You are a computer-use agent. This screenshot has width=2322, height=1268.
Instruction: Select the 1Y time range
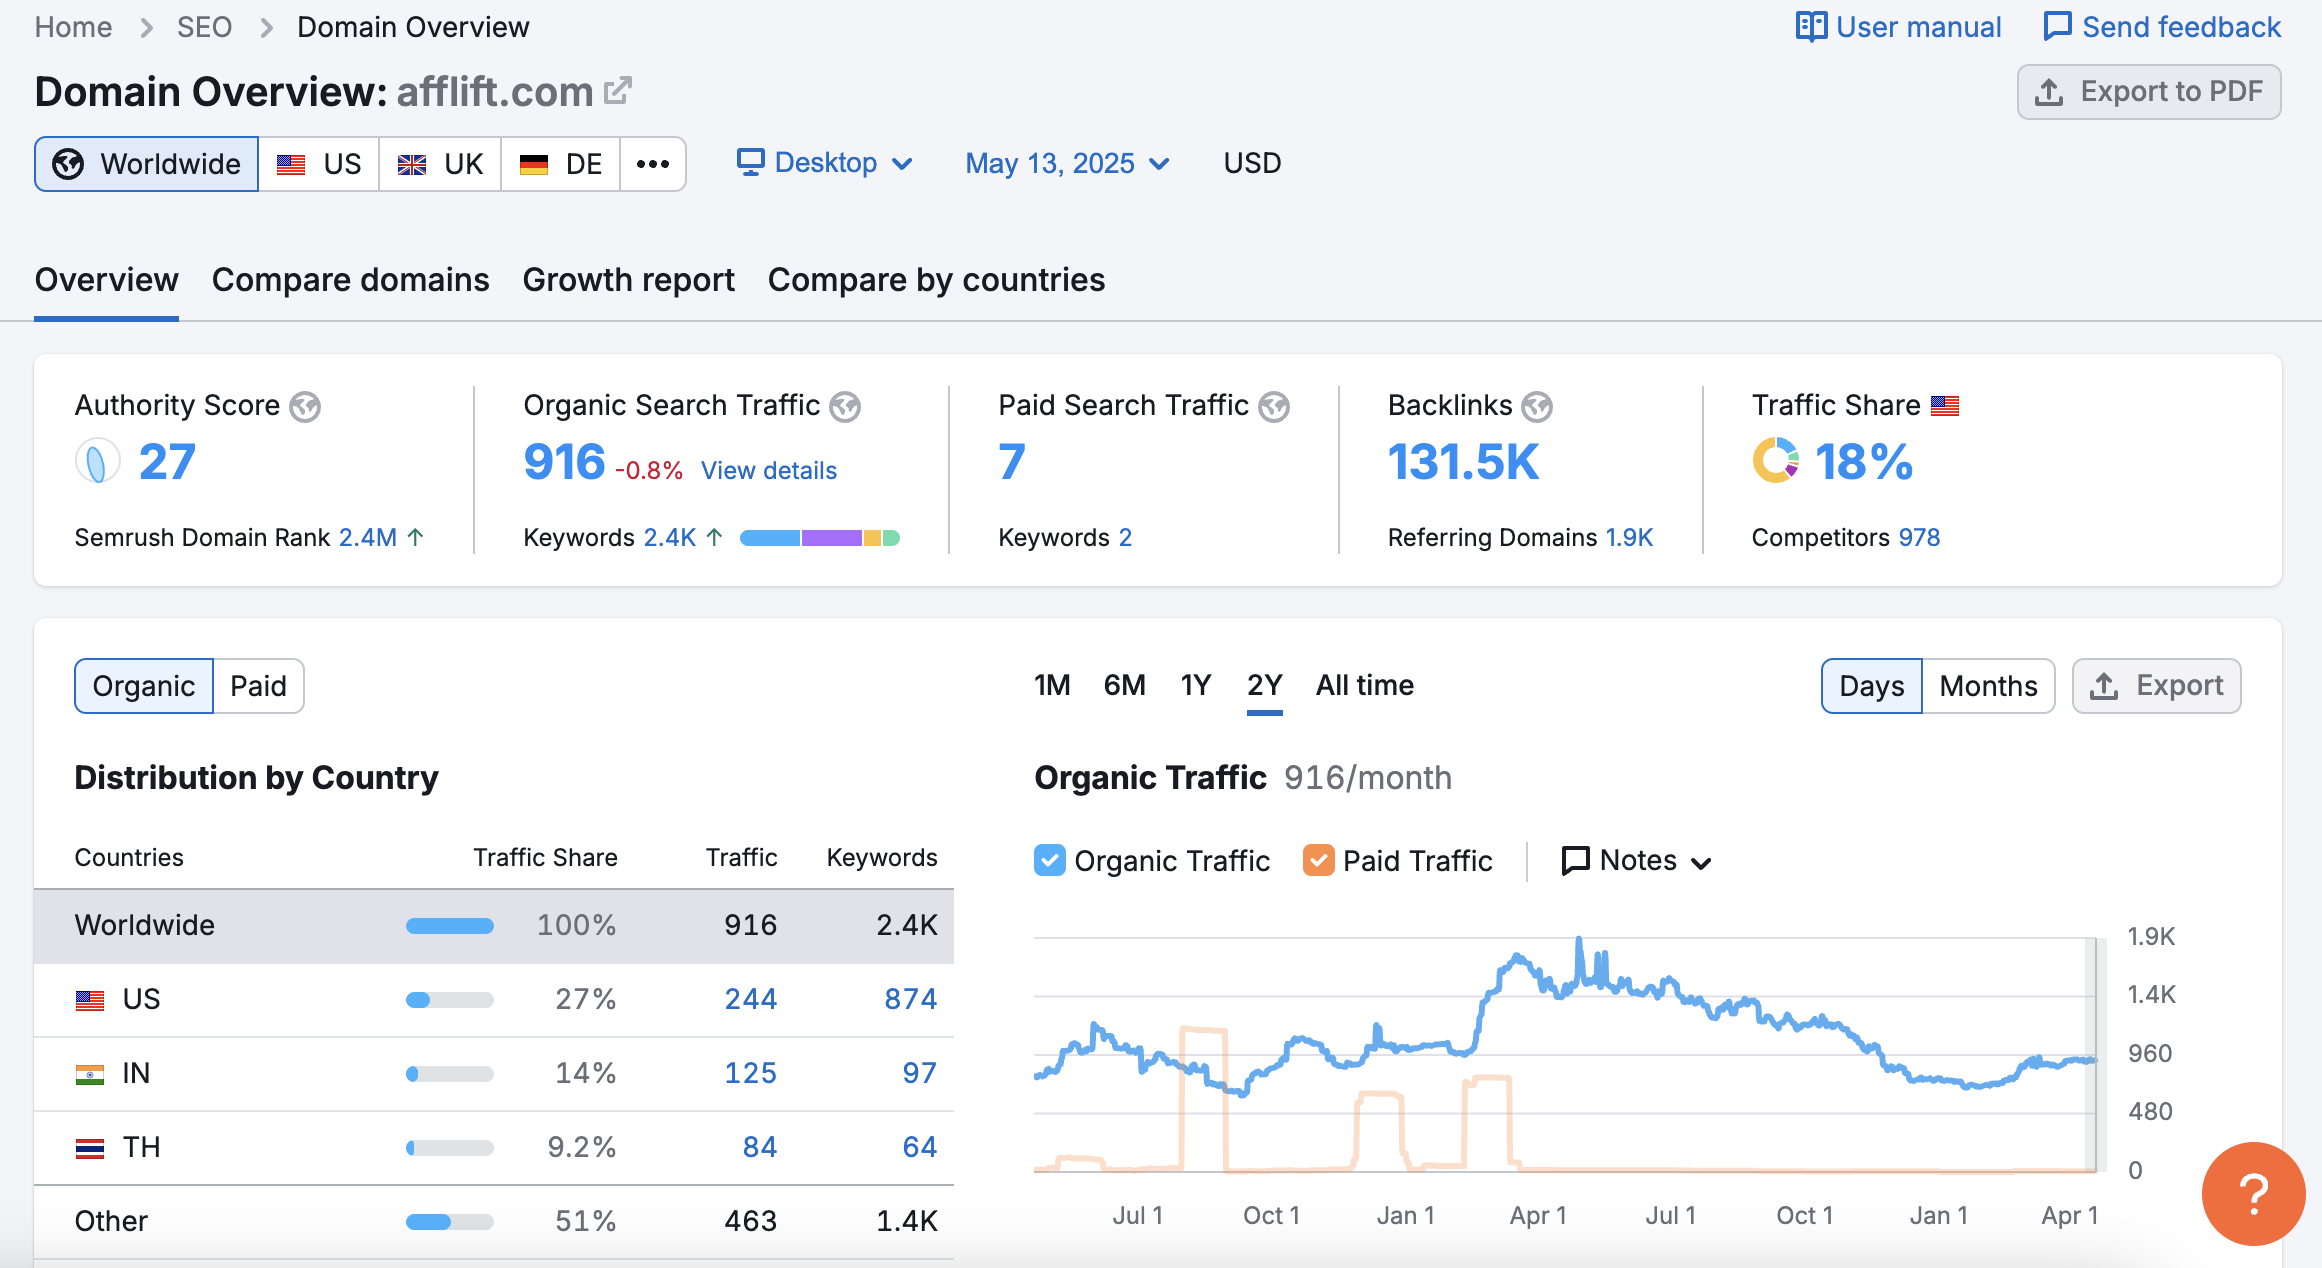1196,685
